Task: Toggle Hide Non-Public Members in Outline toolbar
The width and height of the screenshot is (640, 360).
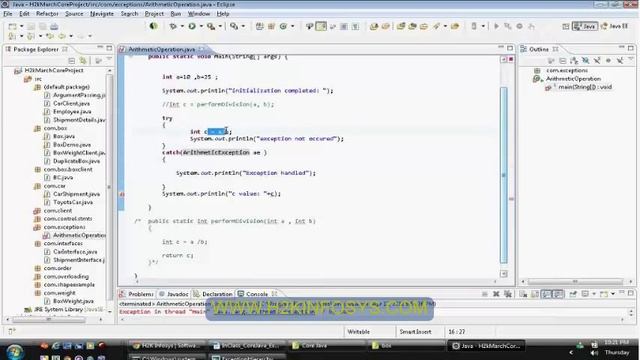Action: click(x=608, y=61)
